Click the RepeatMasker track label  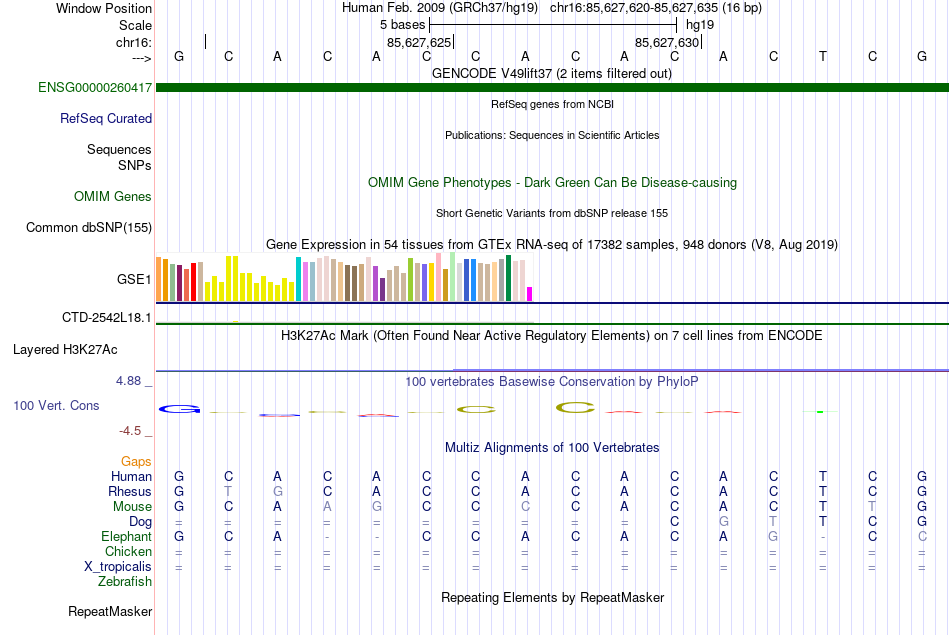pos(110,611)
